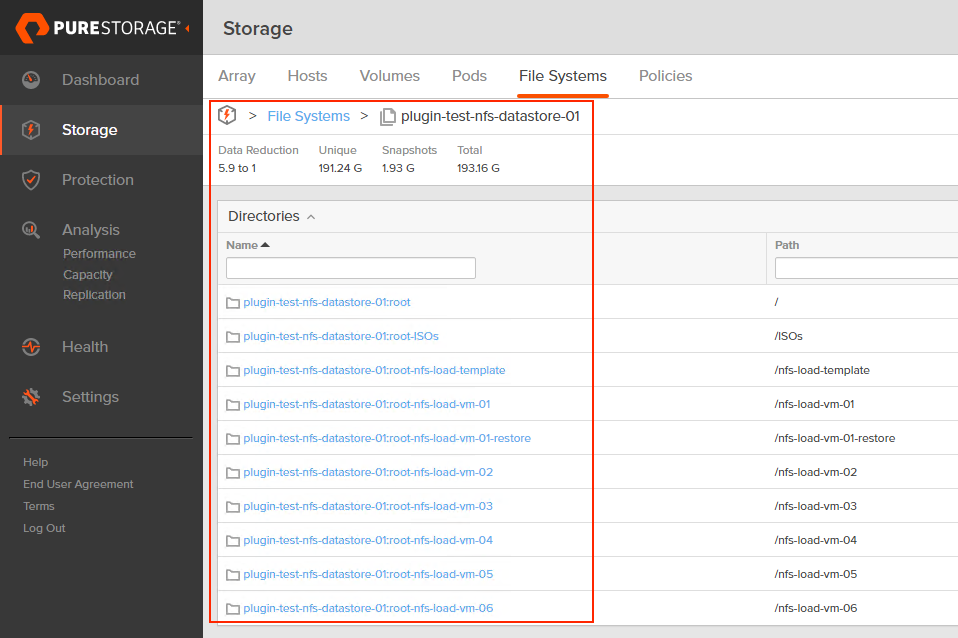Open the Policies tab
This screenshot has height=638, width=958.
pyautogui.click(x=665, y=76)
